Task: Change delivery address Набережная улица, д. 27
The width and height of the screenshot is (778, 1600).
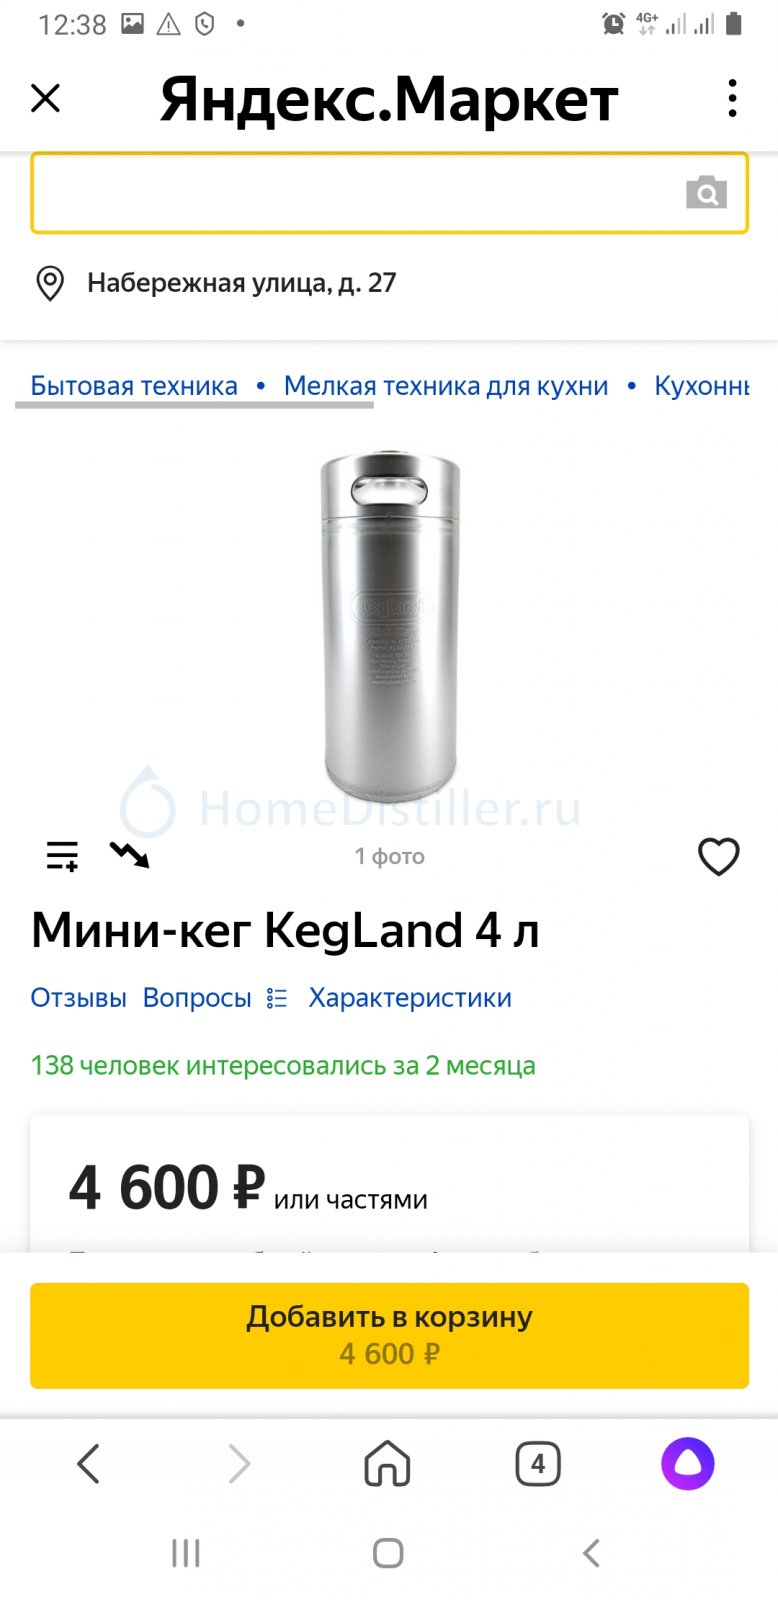Action: click(242, 283)
